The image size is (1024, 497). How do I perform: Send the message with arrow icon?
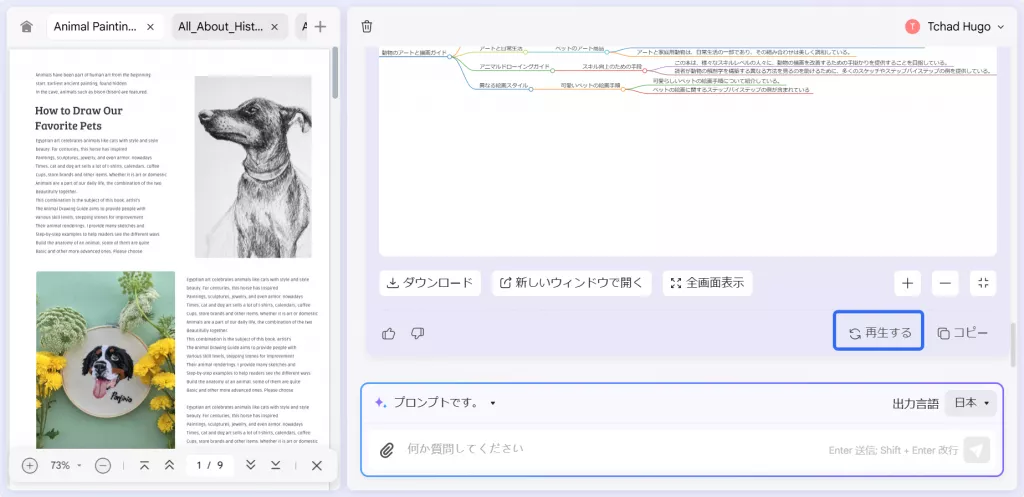point(977,449)
